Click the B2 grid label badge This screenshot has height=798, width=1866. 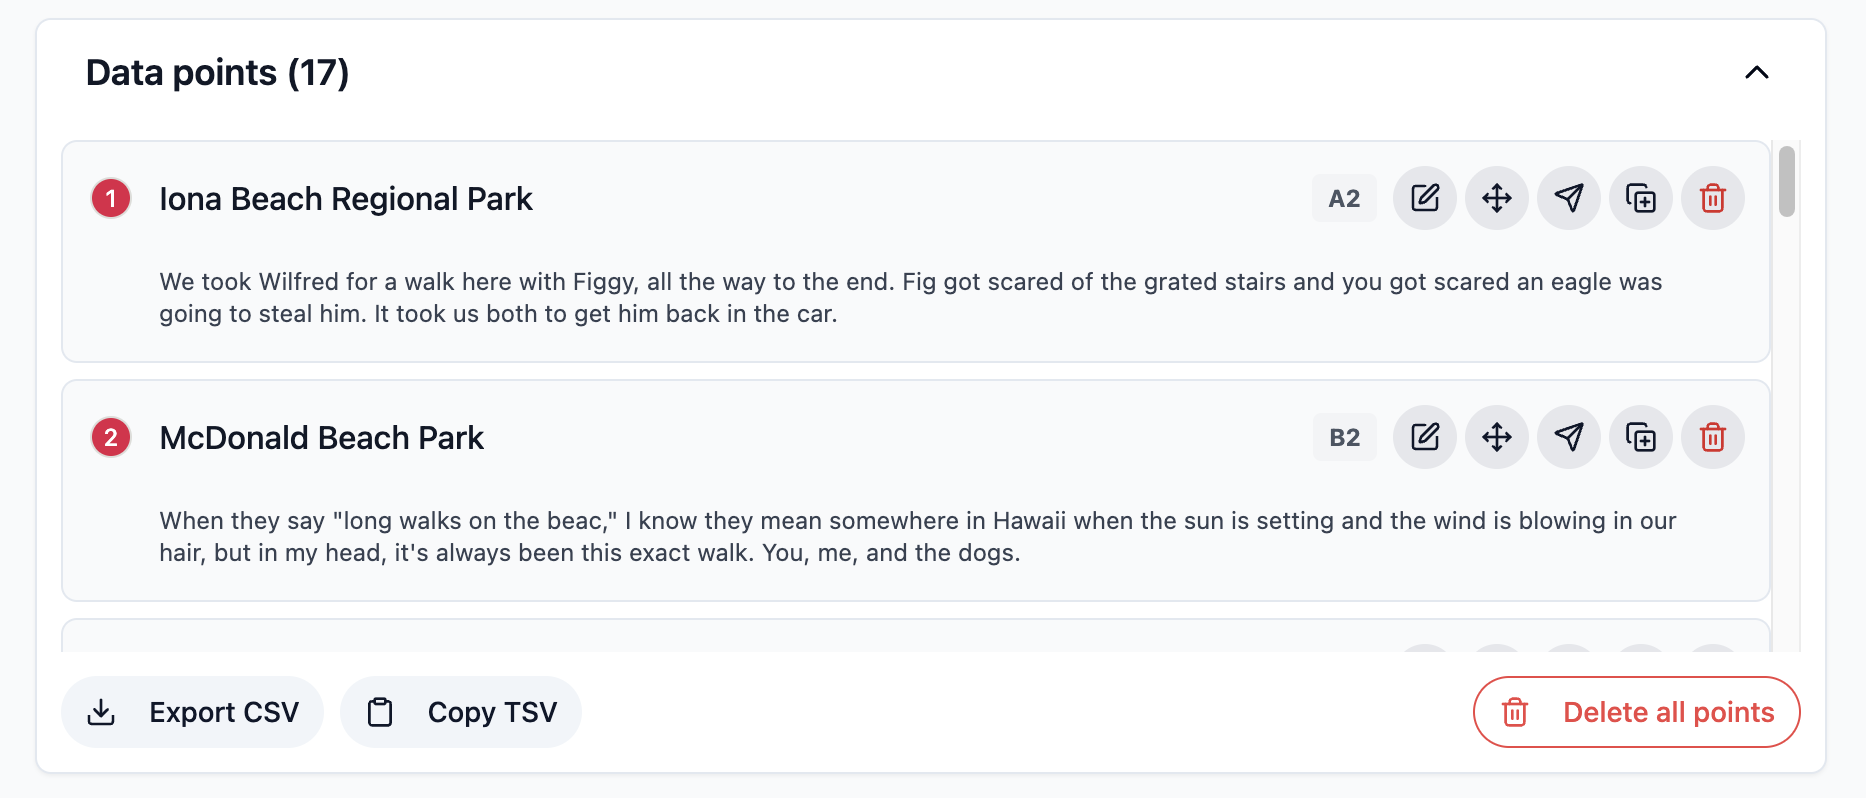pos(1344,437)
